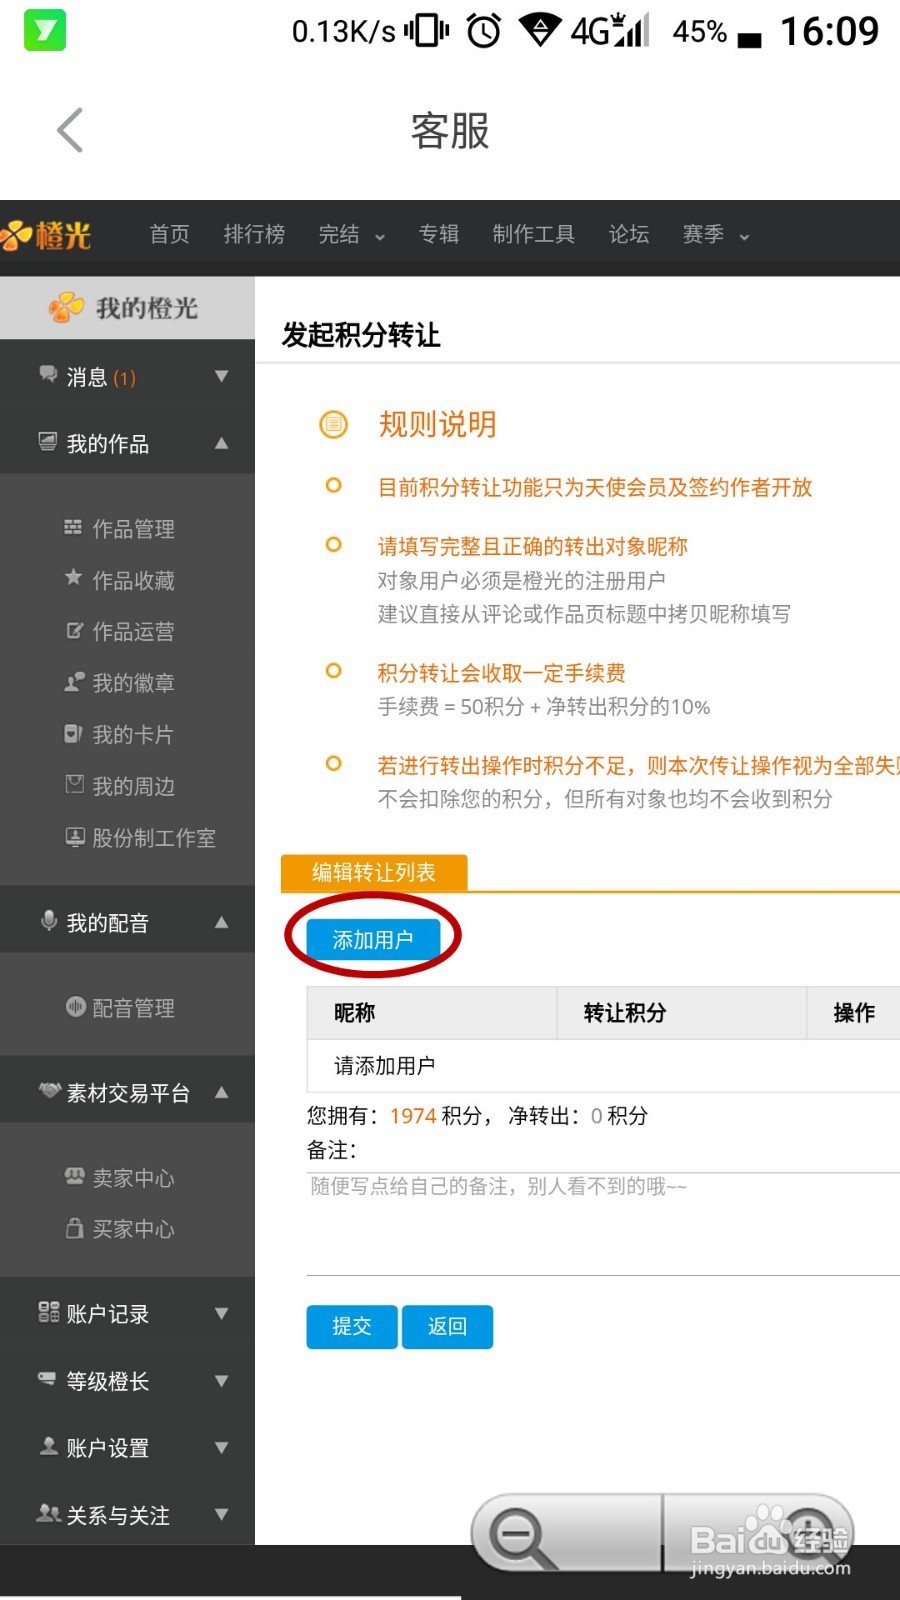Click the 股份制工作室 icon

tap(75, 837)
